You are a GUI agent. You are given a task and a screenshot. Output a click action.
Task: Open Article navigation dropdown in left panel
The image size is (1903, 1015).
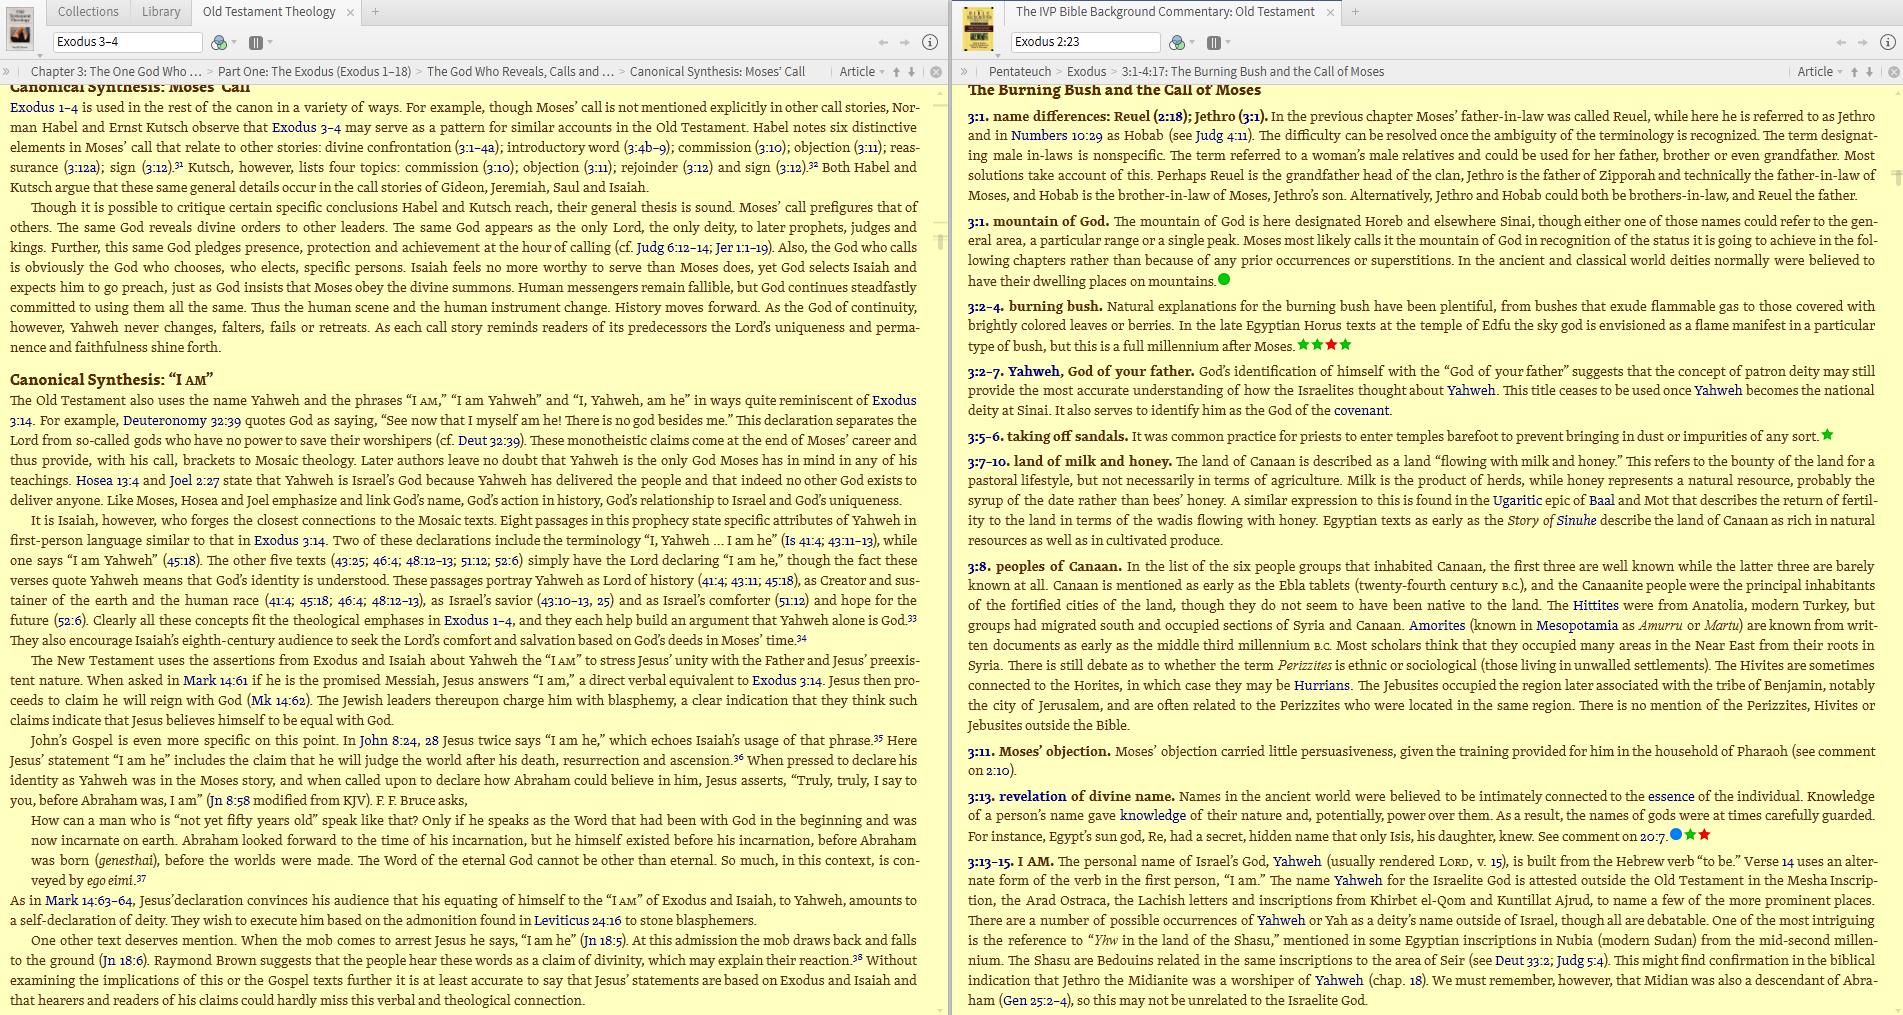point(862,72)
